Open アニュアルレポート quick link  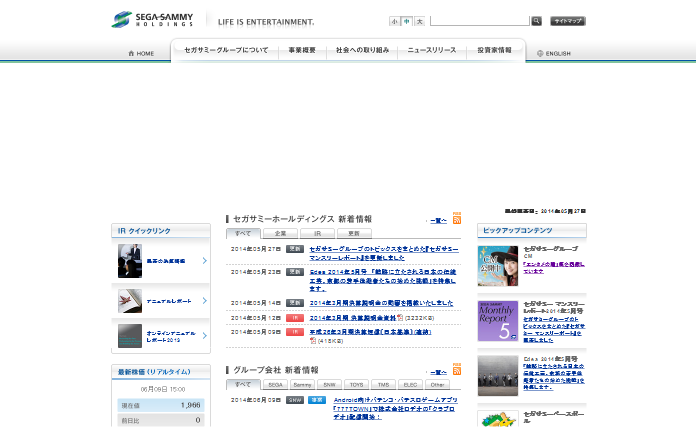click(x=169, y=301)
